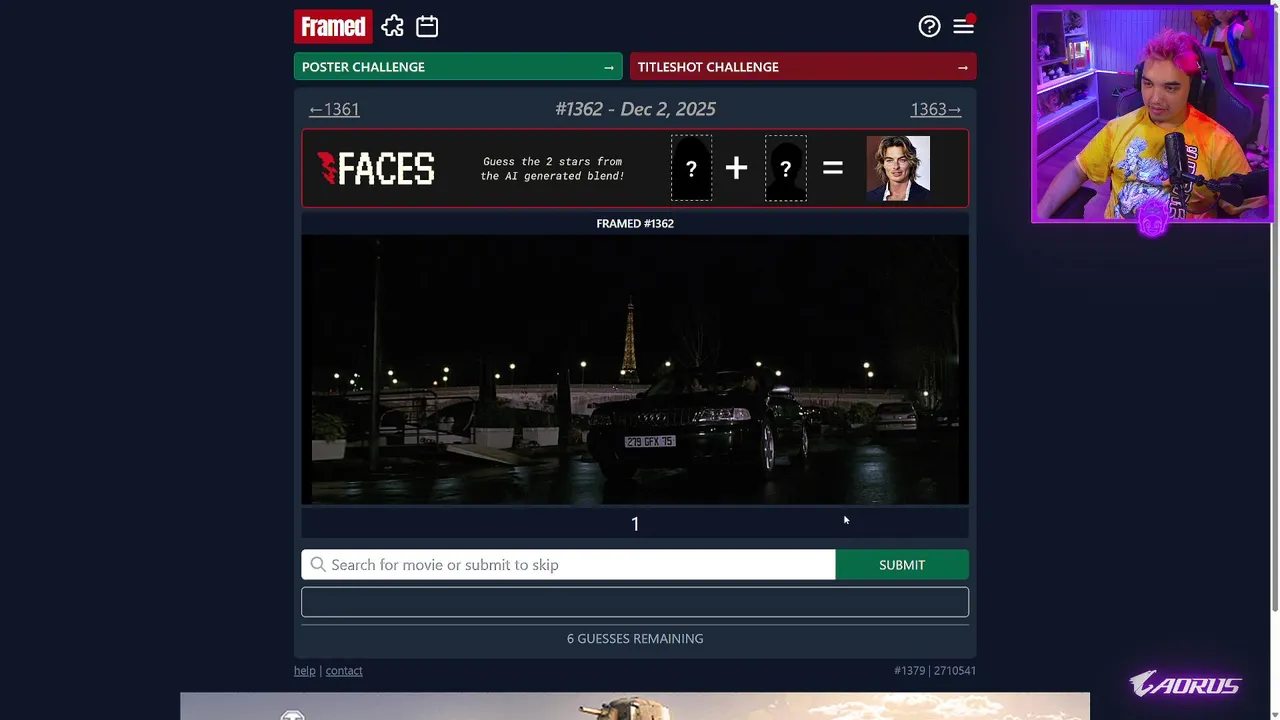The image size is (1280, 720).
Task: Click the 'FRAMED #1362' label
Action: 635,224
